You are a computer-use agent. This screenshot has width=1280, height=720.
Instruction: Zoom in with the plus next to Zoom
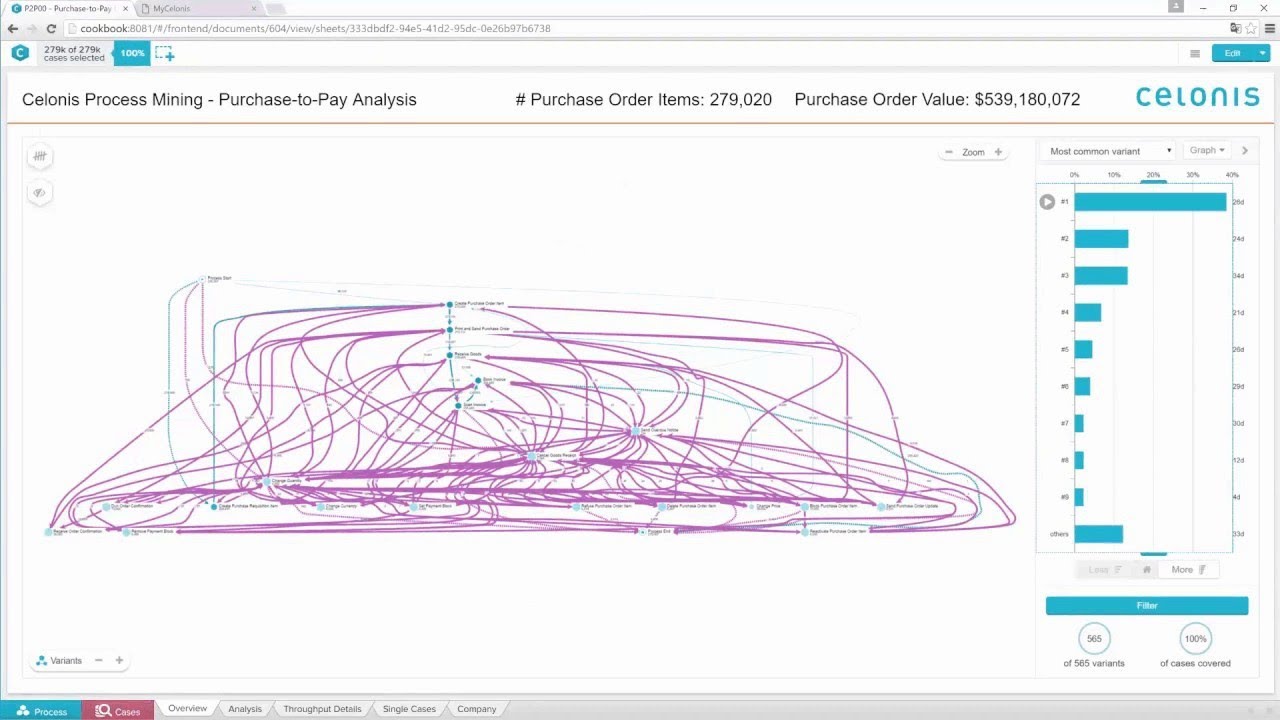tap(998, 152)
